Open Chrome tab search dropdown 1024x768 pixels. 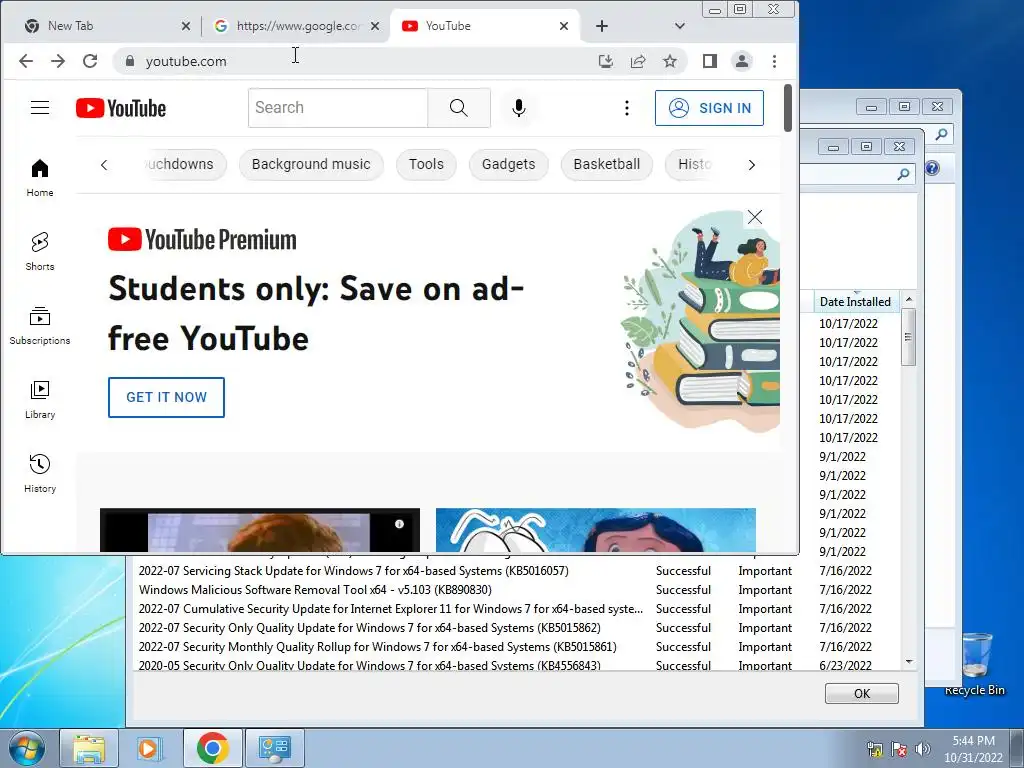[680, 26]
